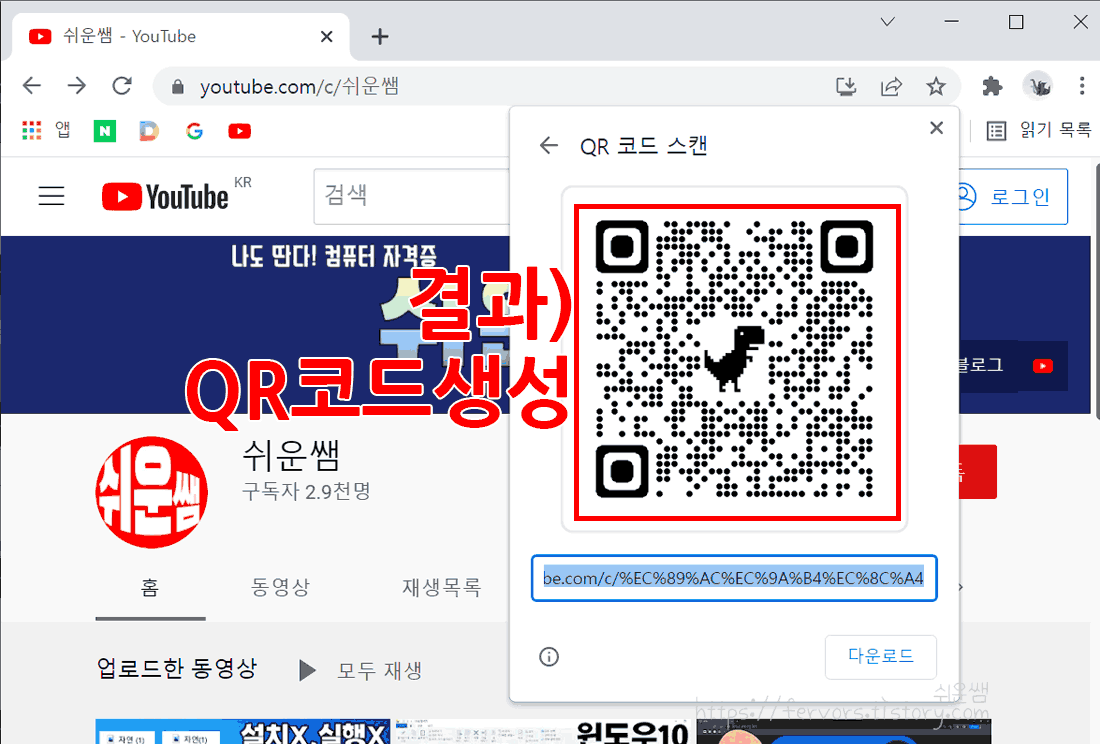Click the YouTube search (검색) field
The width and height of the screenshot is (1100, 744).
click(412, 196)
